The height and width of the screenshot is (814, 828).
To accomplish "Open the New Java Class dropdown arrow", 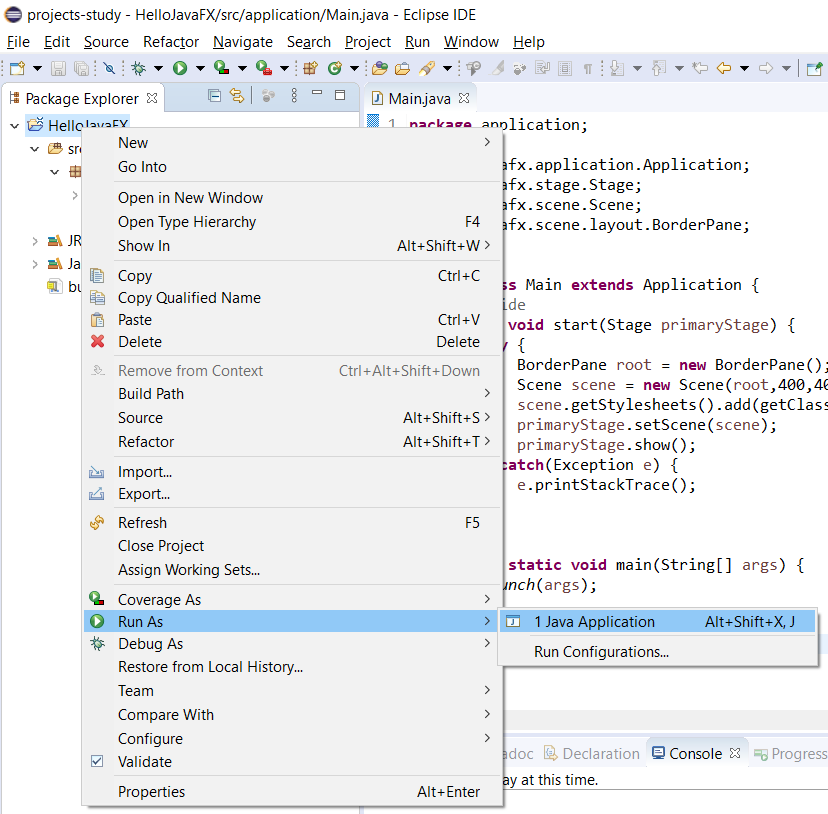I will 354,68.
